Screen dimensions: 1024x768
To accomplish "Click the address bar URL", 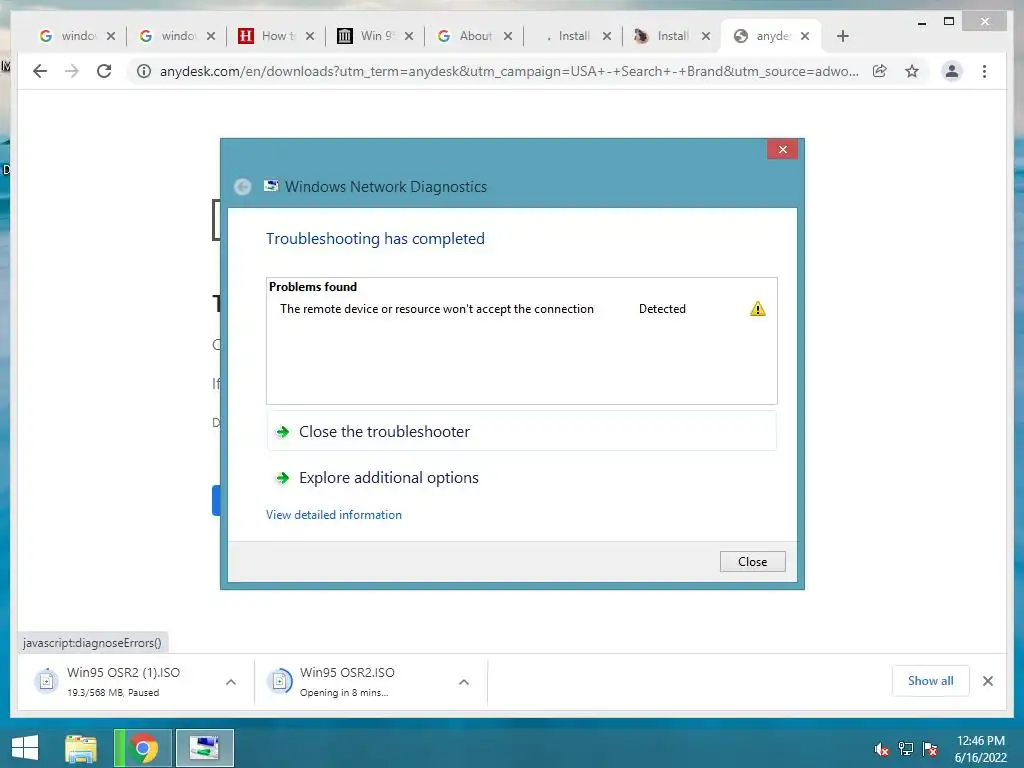I will 509,71.
